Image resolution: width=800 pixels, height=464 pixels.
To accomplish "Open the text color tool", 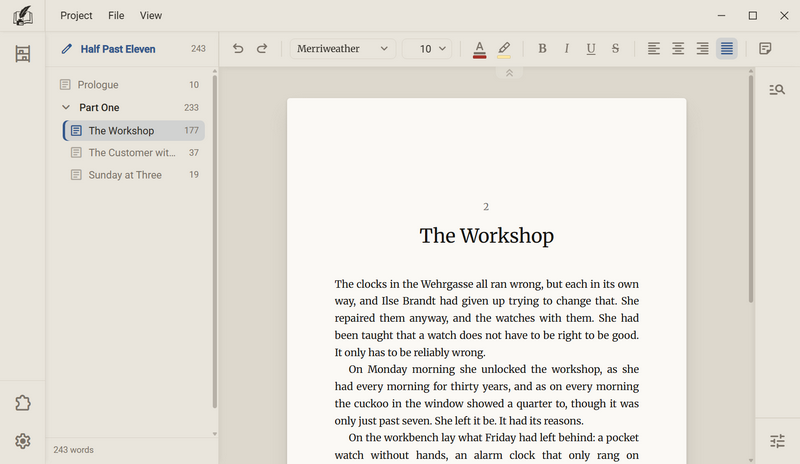I will [x=479, y=49].
